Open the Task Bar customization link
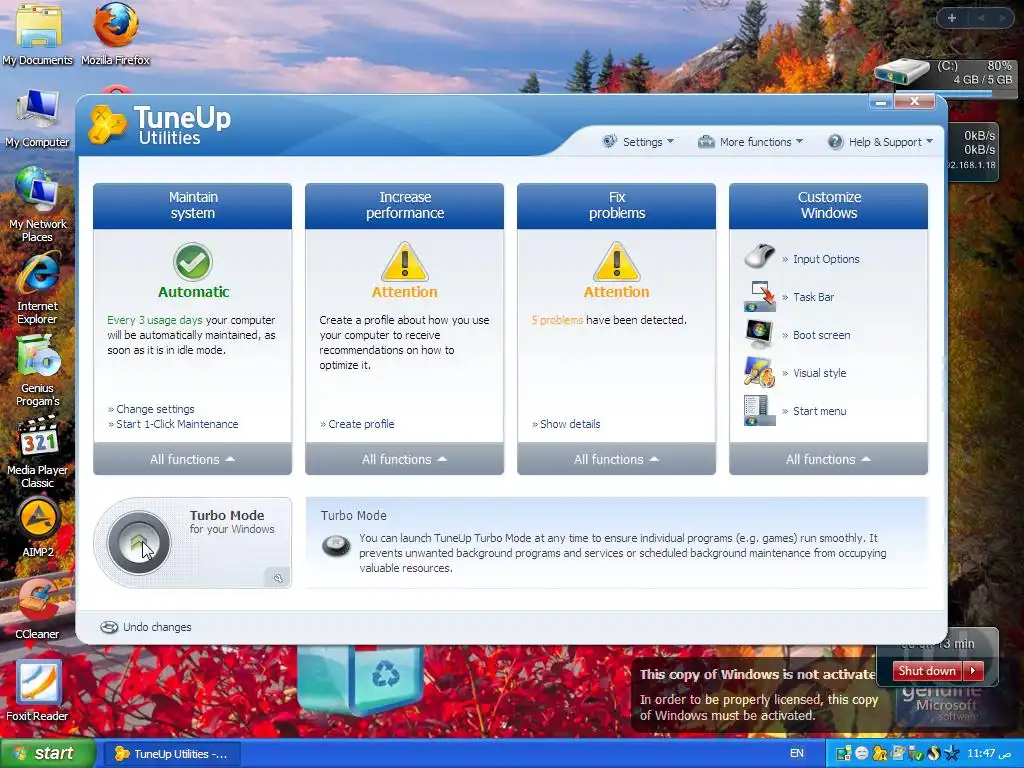Image resolution: width=1024 pixels, height=768 pixels. (x=813, y=297)
